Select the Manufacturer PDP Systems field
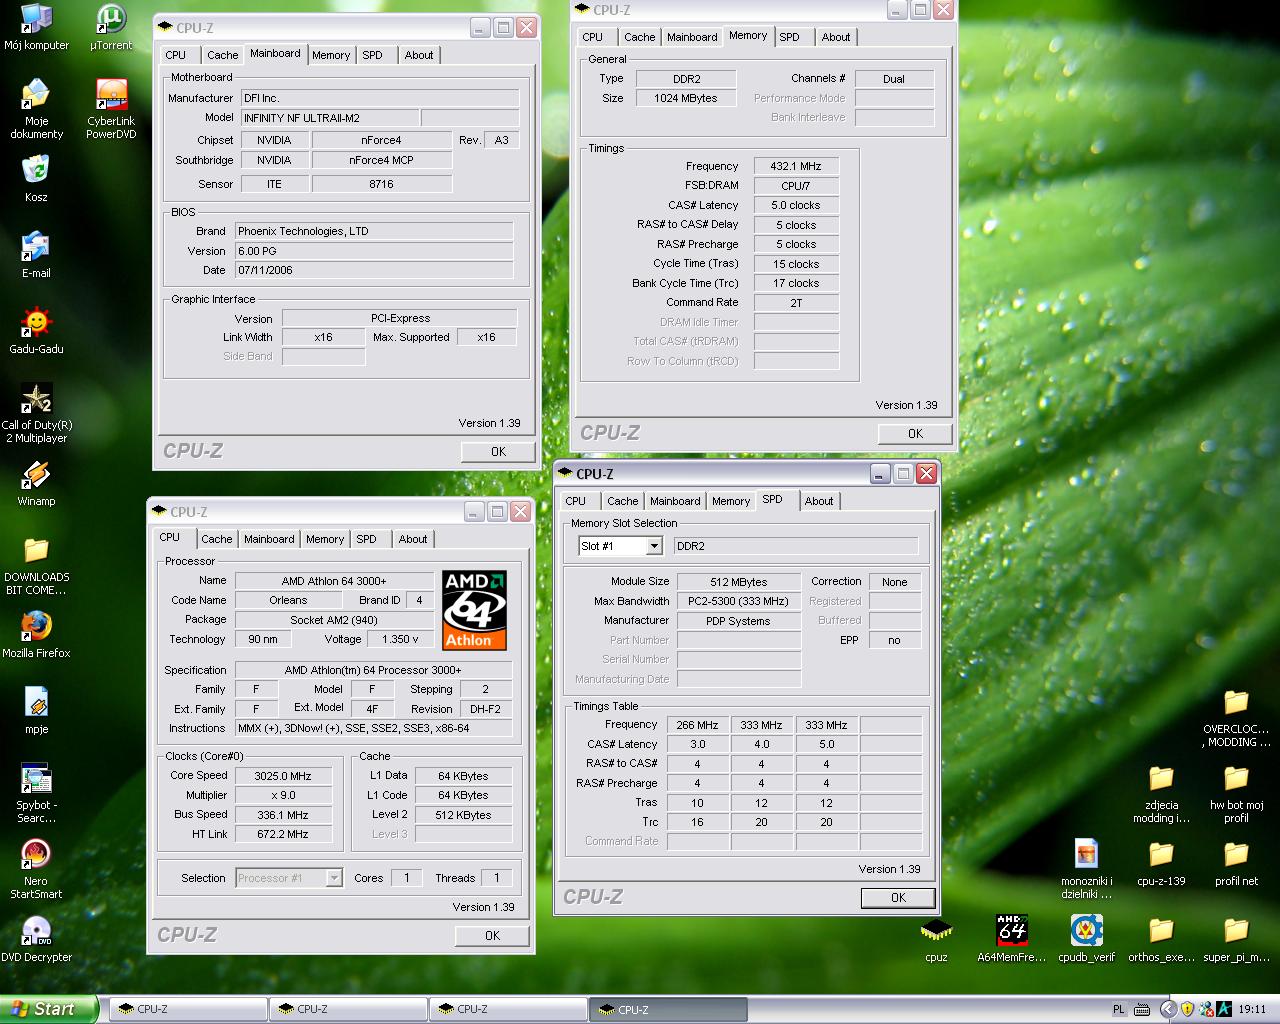Viewport: 1280px width, 1024px height. [x=739, y=621]
